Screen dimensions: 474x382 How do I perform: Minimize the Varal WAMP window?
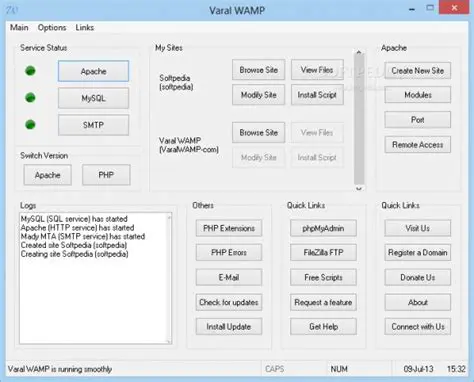(412, 10)
